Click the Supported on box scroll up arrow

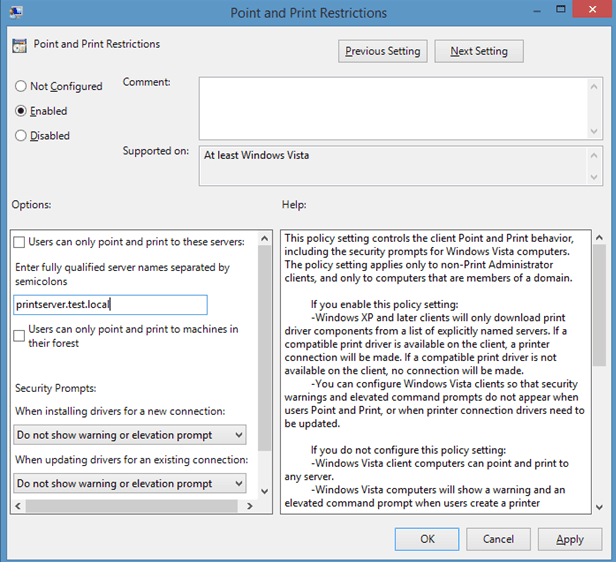click(594, 156)
